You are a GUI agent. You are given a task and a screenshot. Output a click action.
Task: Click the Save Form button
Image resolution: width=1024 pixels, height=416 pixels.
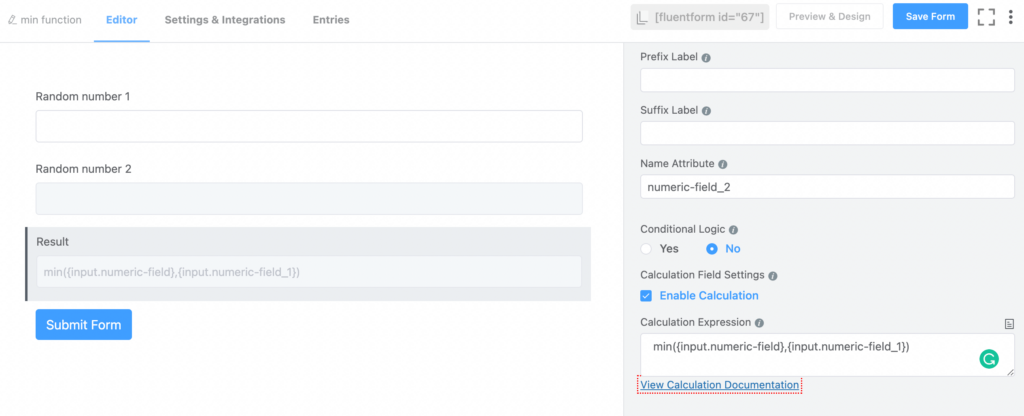point(931,16)
